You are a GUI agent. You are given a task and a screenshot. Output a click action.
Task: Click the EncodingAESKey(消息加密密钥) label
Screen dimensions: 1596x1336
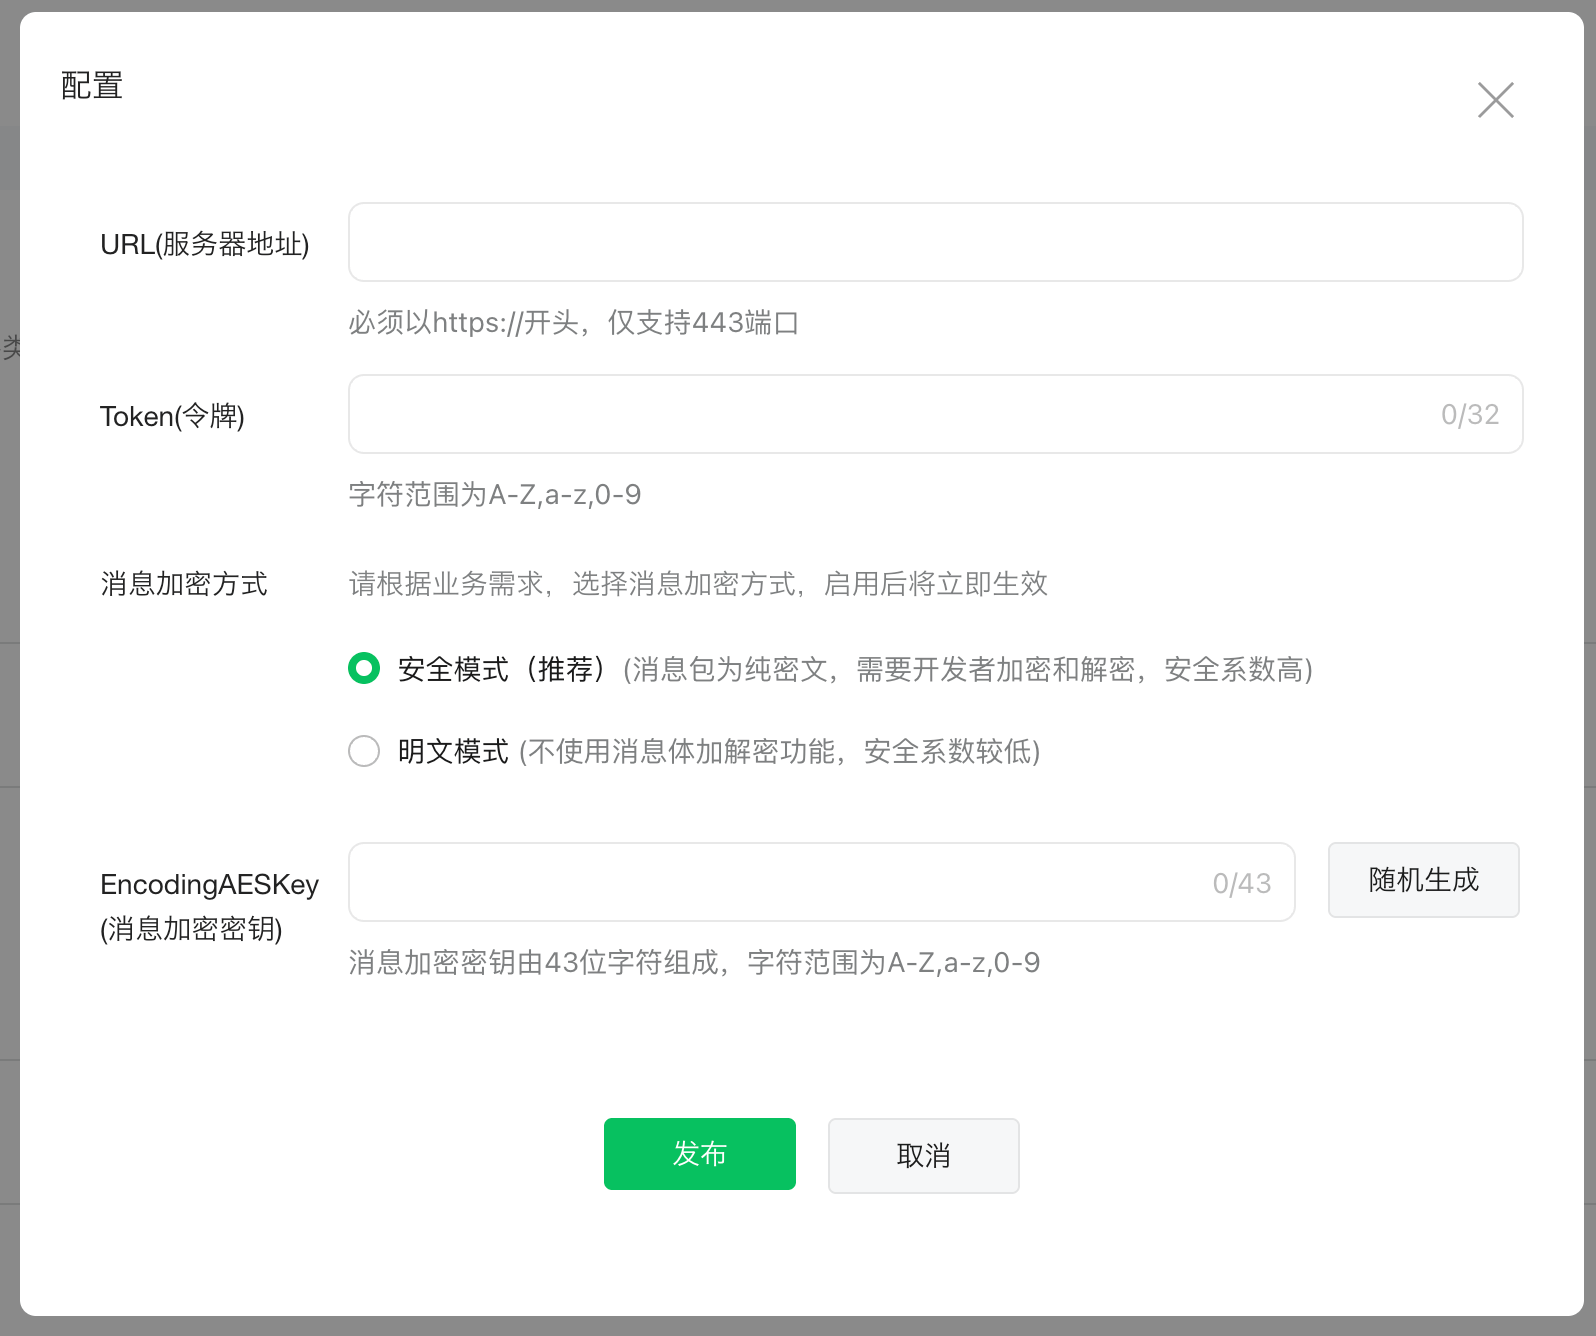click(x=209, y=906)
